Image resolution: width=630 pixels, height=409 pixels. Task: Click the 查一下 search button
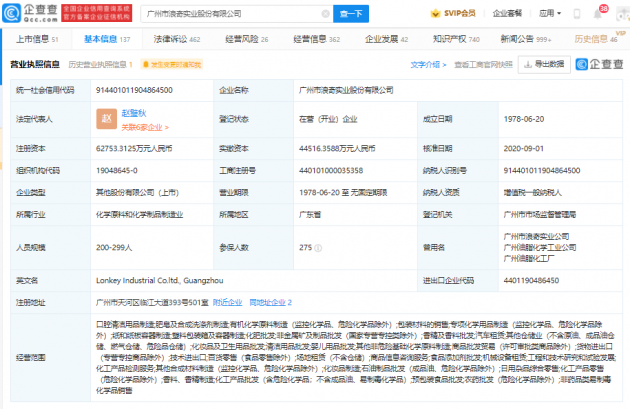[351, 14]
